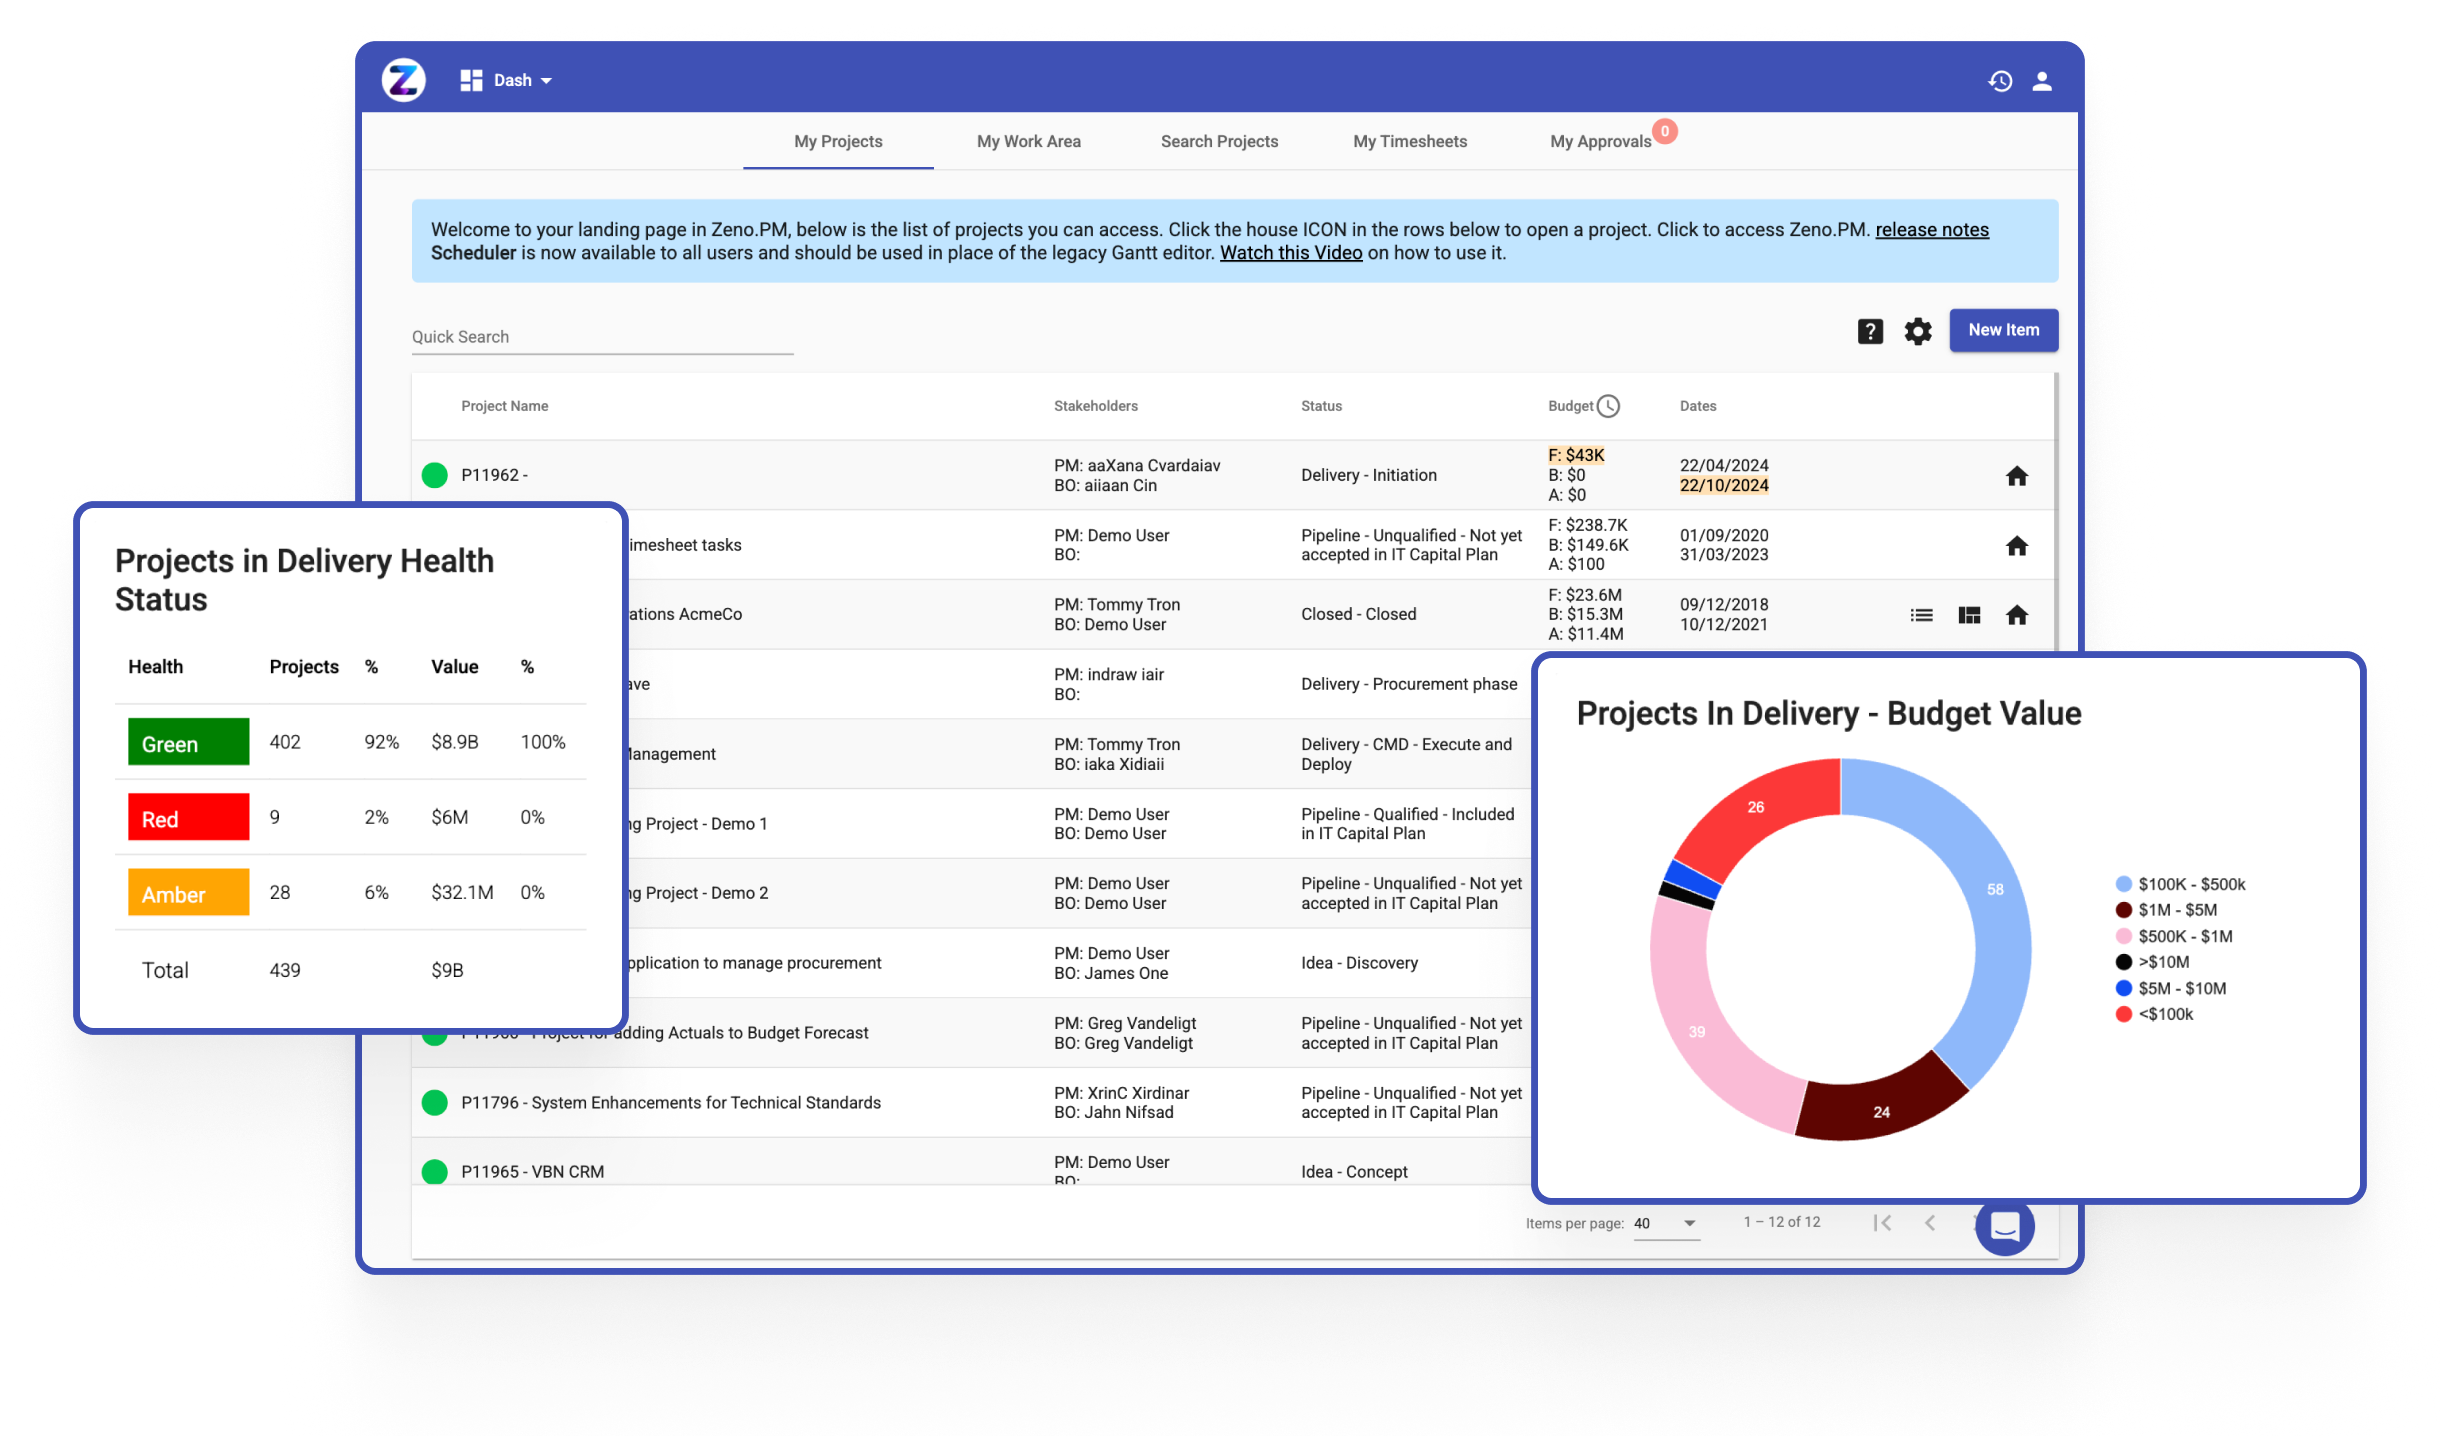Open the history clock icon in header
The image size is (2440, 1436).
(2000, 81)
